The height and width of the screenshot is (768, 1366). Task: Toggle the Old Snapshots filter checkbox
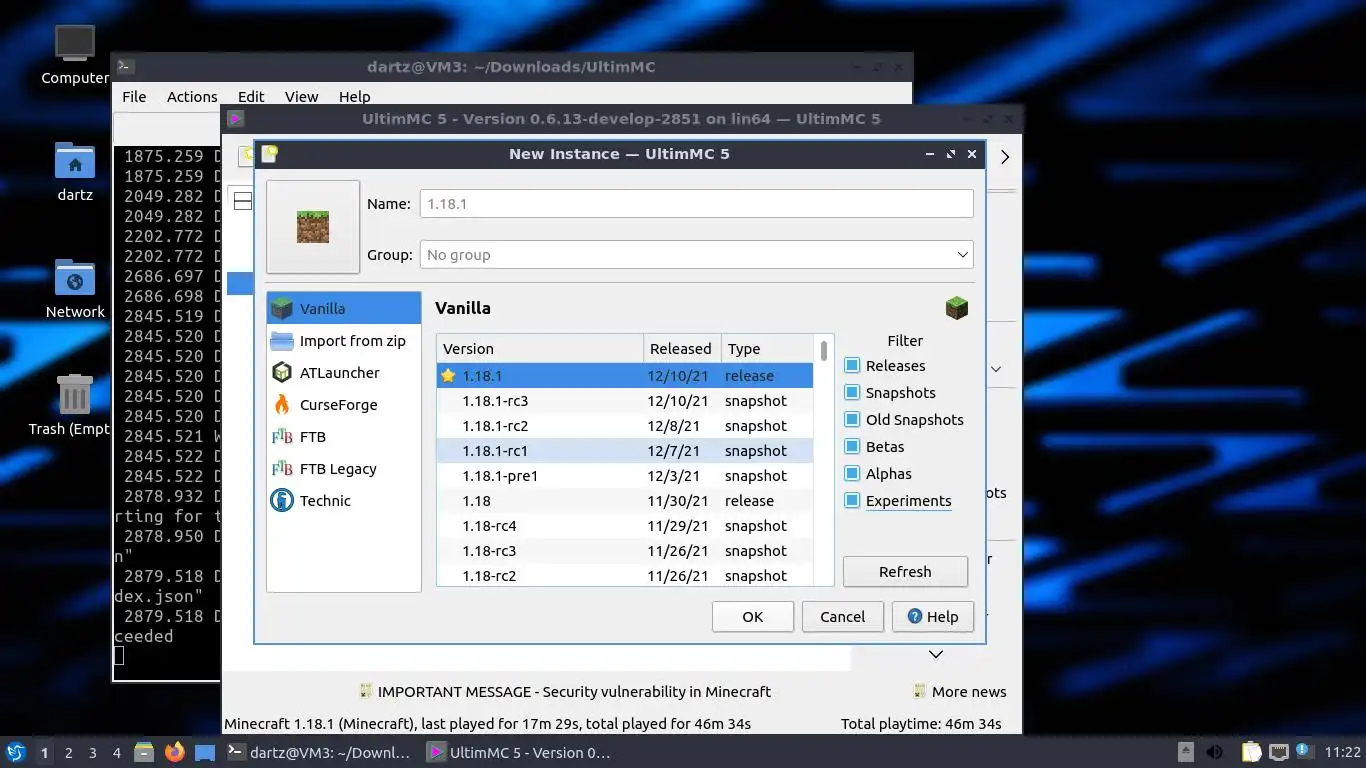(x=852, y=420)
